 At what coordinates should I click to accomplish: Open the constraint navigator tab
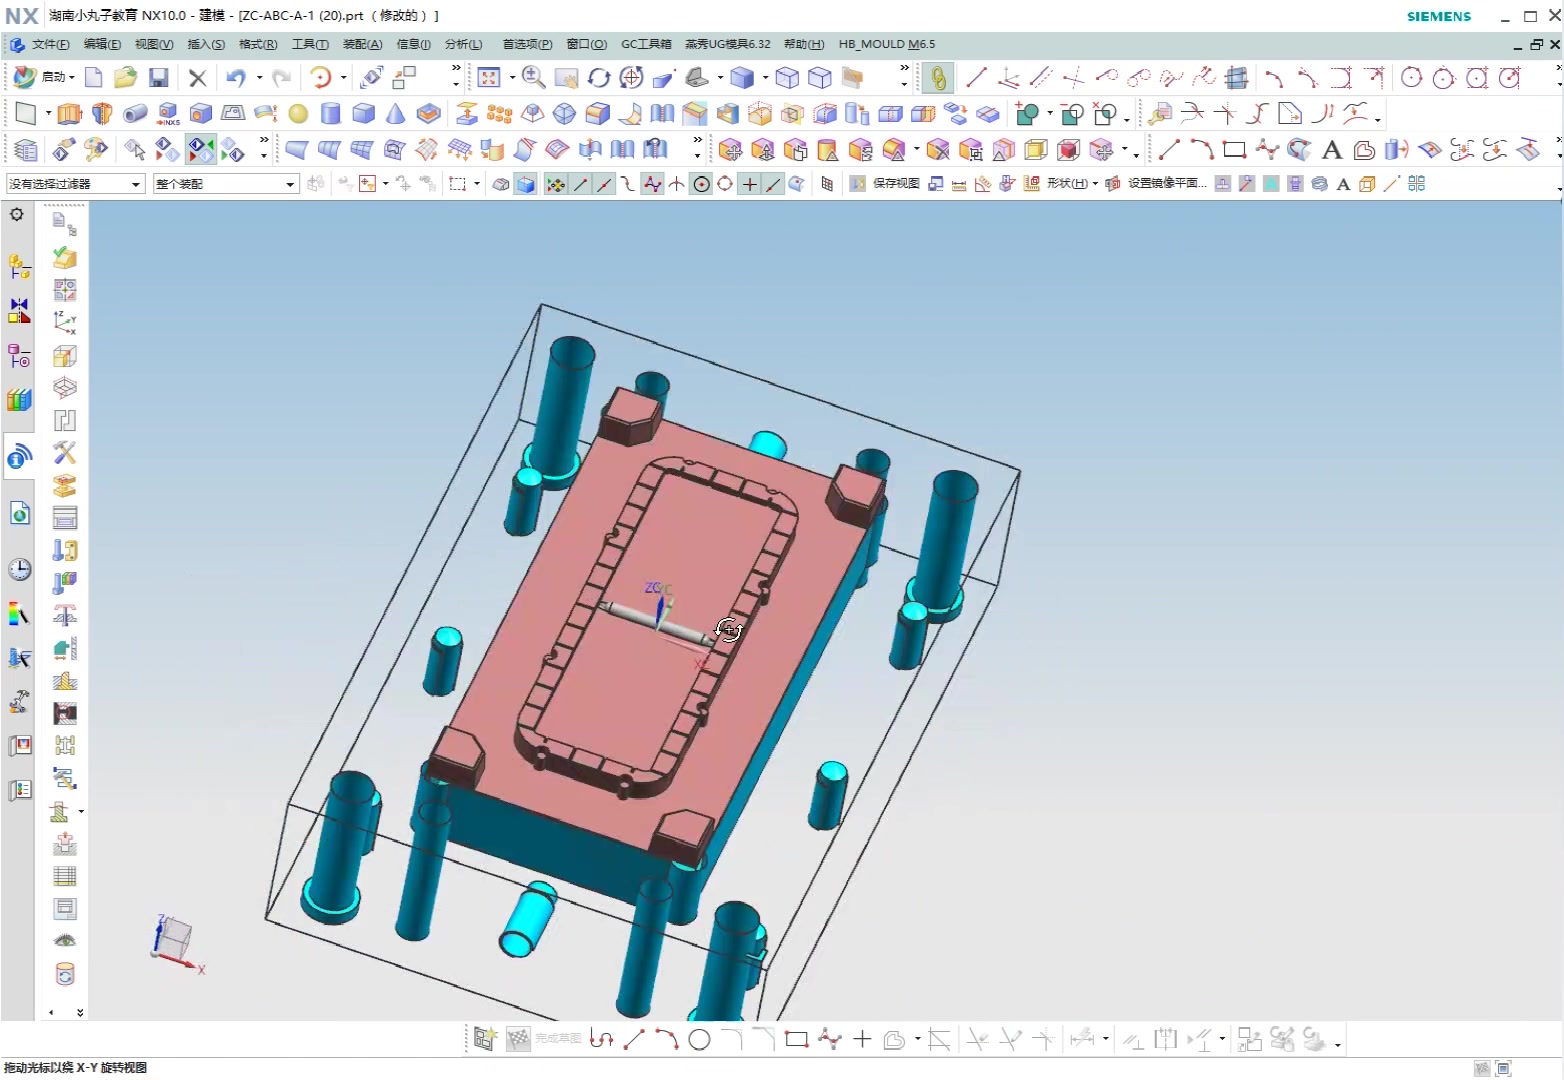pos(19,312)
